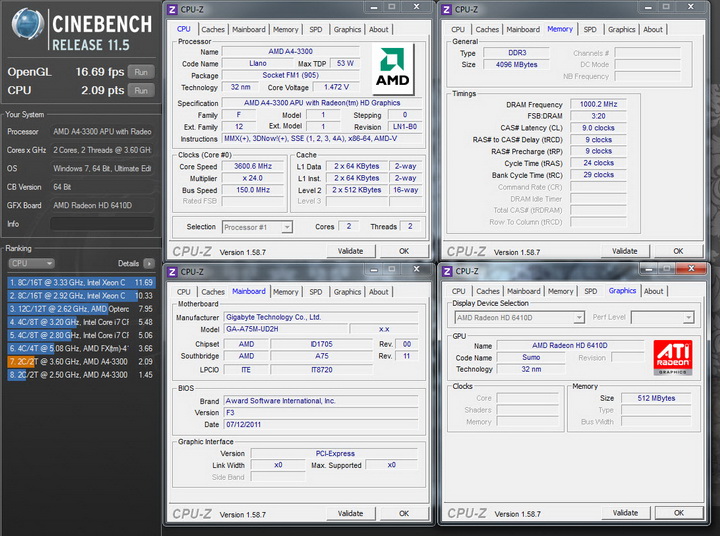Click the processor Name field AMD A4-3300

point(291,51)
